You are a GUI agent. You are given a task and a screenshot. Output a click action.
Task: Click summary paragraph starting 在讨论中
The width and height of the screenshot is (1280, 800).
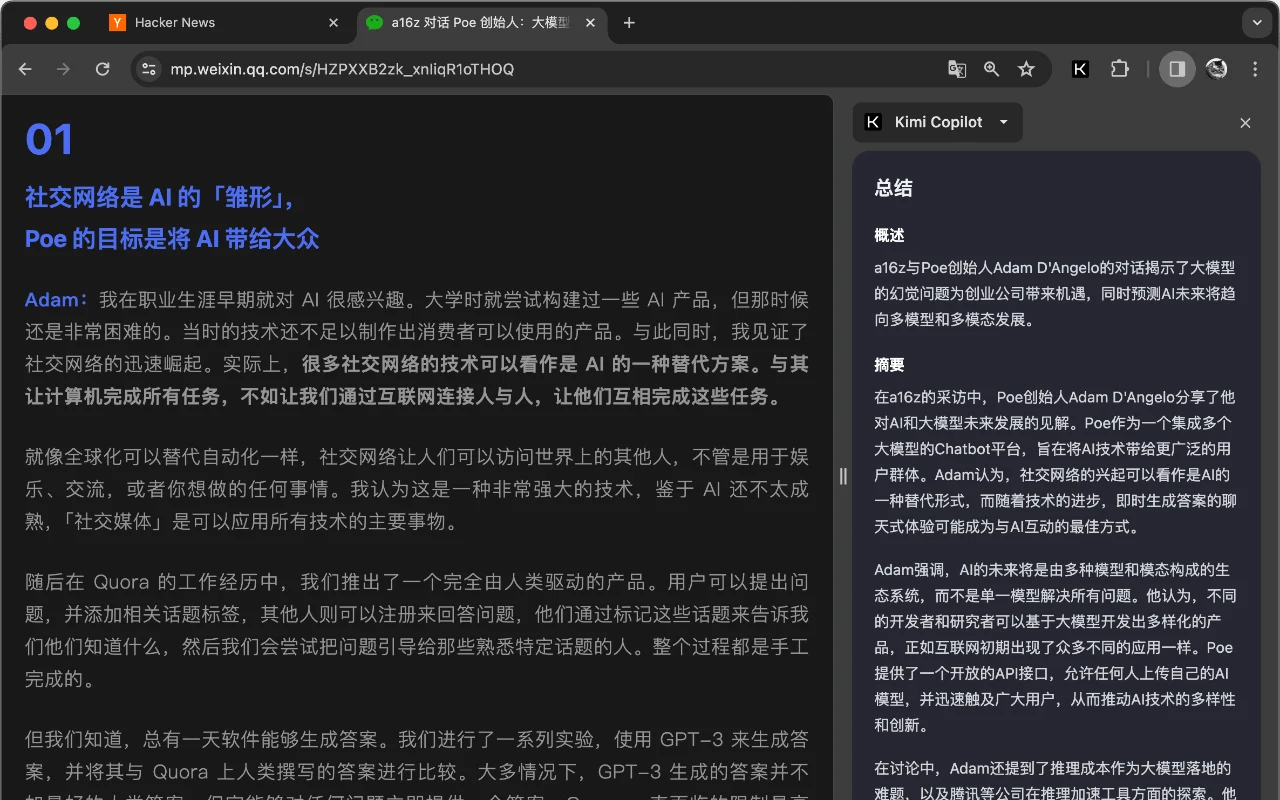[1055, 781]
